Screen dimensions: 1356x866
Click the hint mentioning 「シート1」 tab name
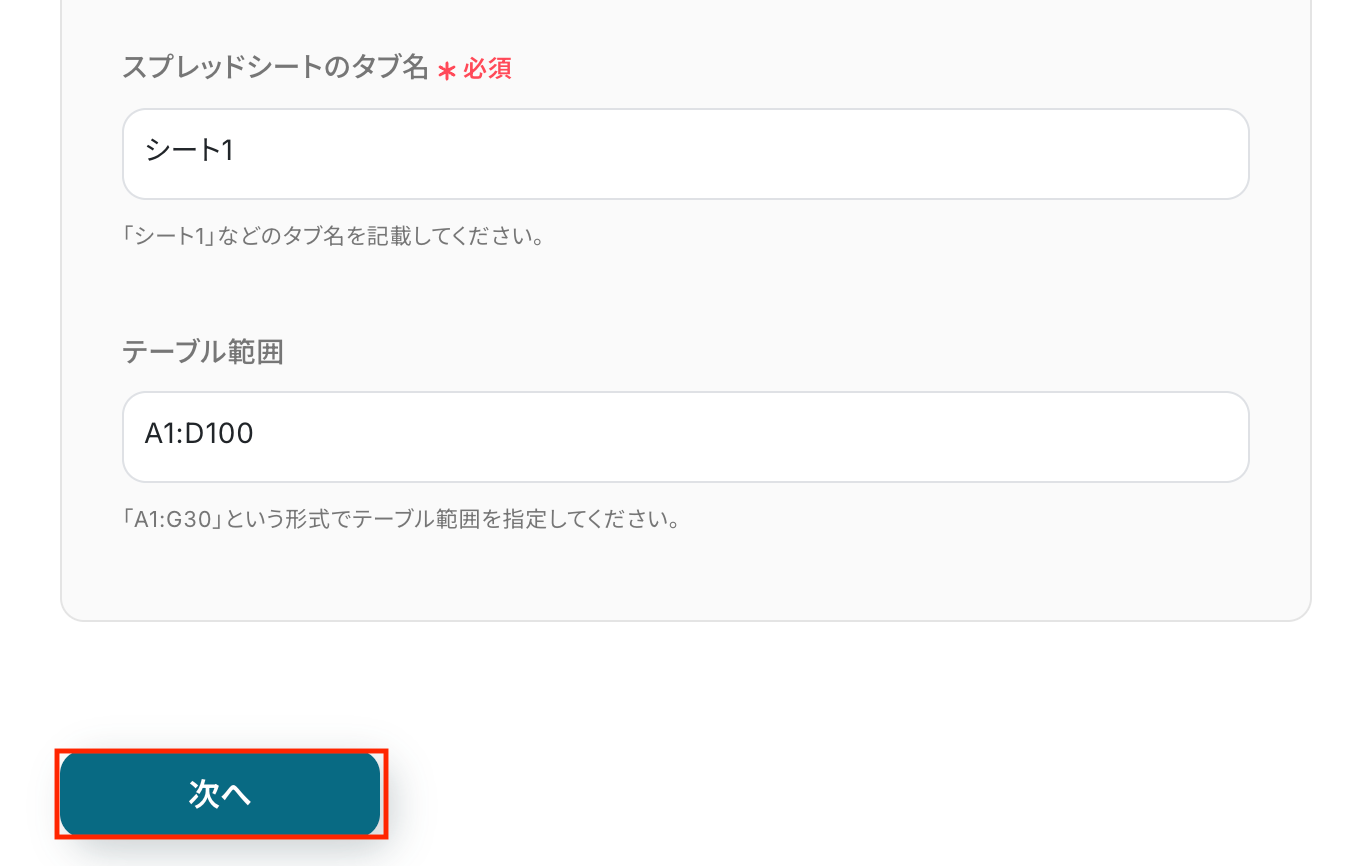[333, 238]
